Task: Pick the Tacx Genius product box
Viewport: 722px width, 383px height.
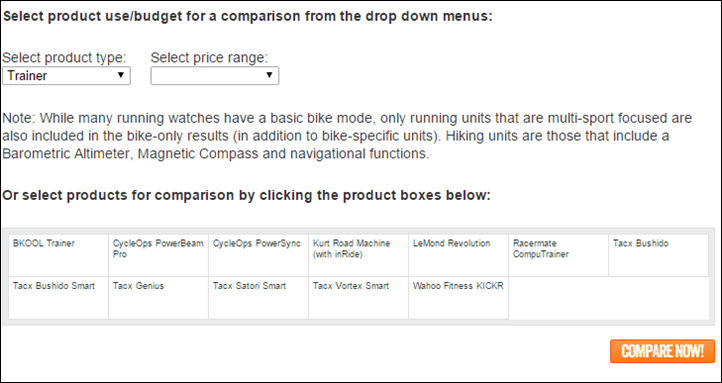Action: point(158,298)
